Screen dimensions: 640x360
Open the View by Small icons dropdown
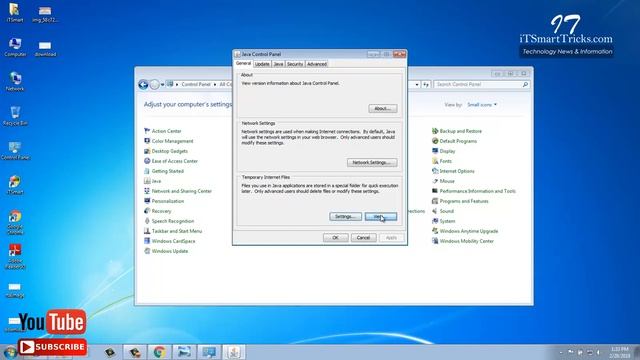coord(482,105)
